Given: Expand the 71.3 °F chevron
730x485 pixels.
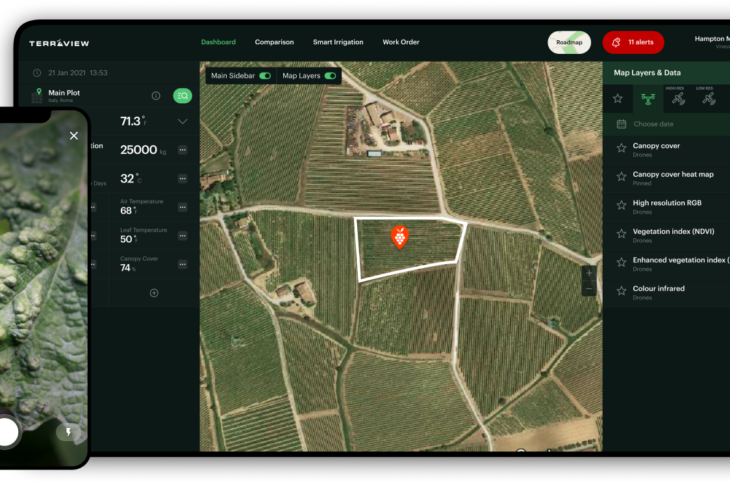Looking at the screenshot, I should 182,121.
